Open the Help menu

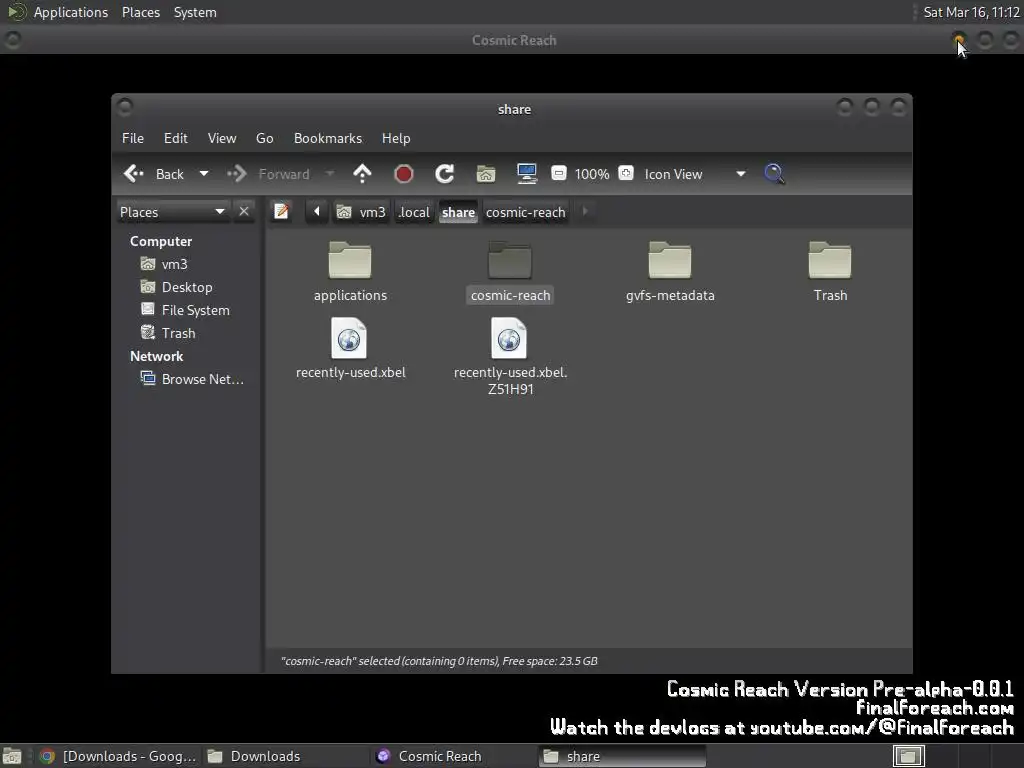pyautogui.click(x=396, y=138)
